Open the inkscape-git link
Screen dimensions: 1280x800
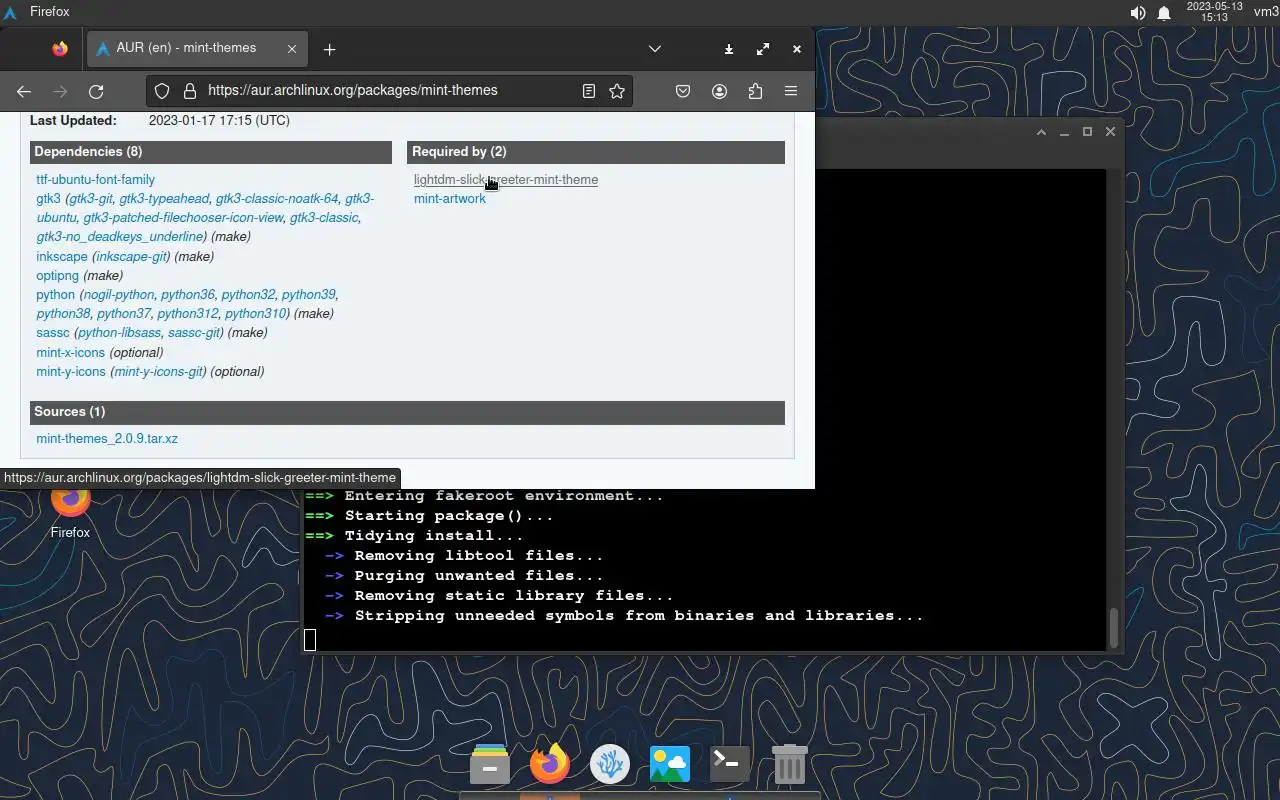tap(132, 257)
